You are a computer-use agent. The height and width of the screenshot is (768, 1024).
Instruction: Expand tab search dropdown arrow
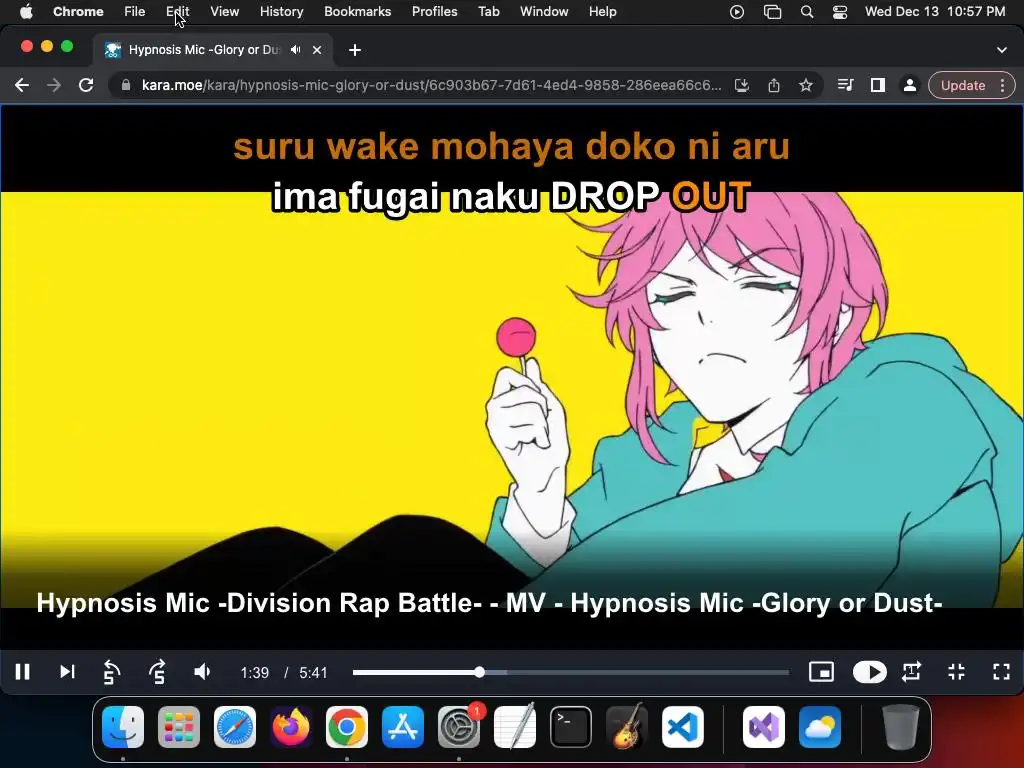1002,50
